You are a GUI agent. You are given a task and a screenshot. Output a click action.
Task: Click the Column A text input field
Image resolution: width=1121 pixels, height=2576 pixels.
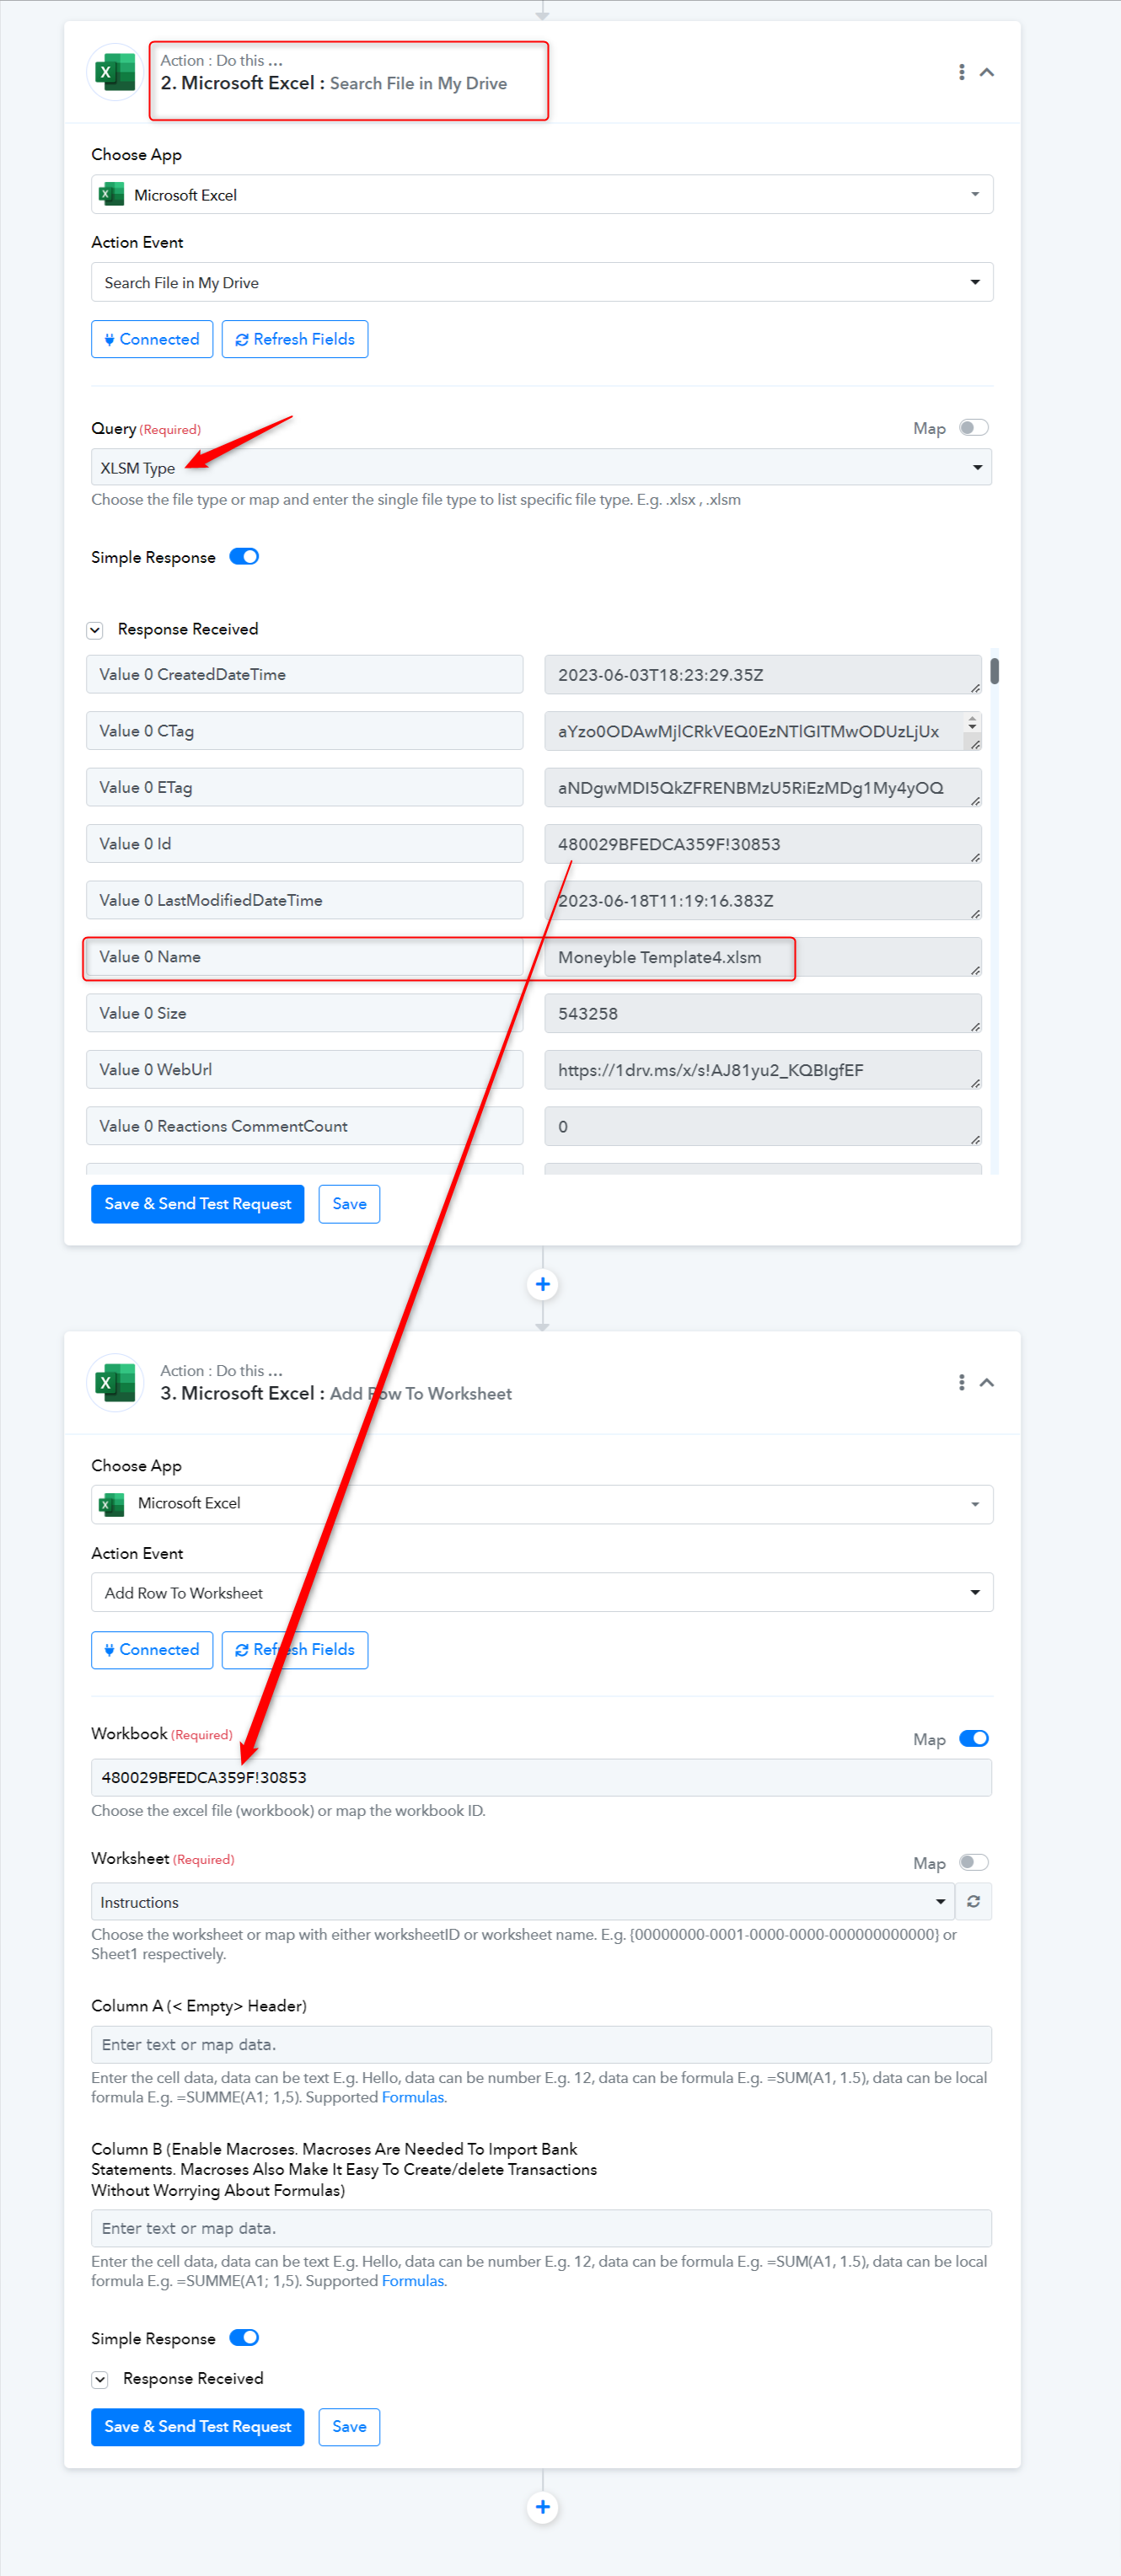tap(541, 2044)
